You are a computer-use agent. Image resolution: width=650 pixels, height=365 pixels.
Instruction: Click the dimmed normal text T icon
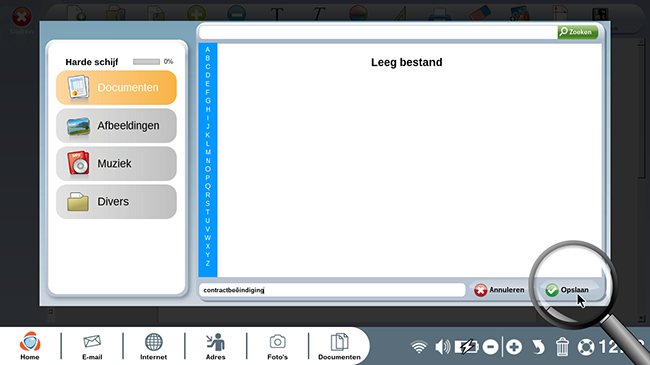coord(277,14)
